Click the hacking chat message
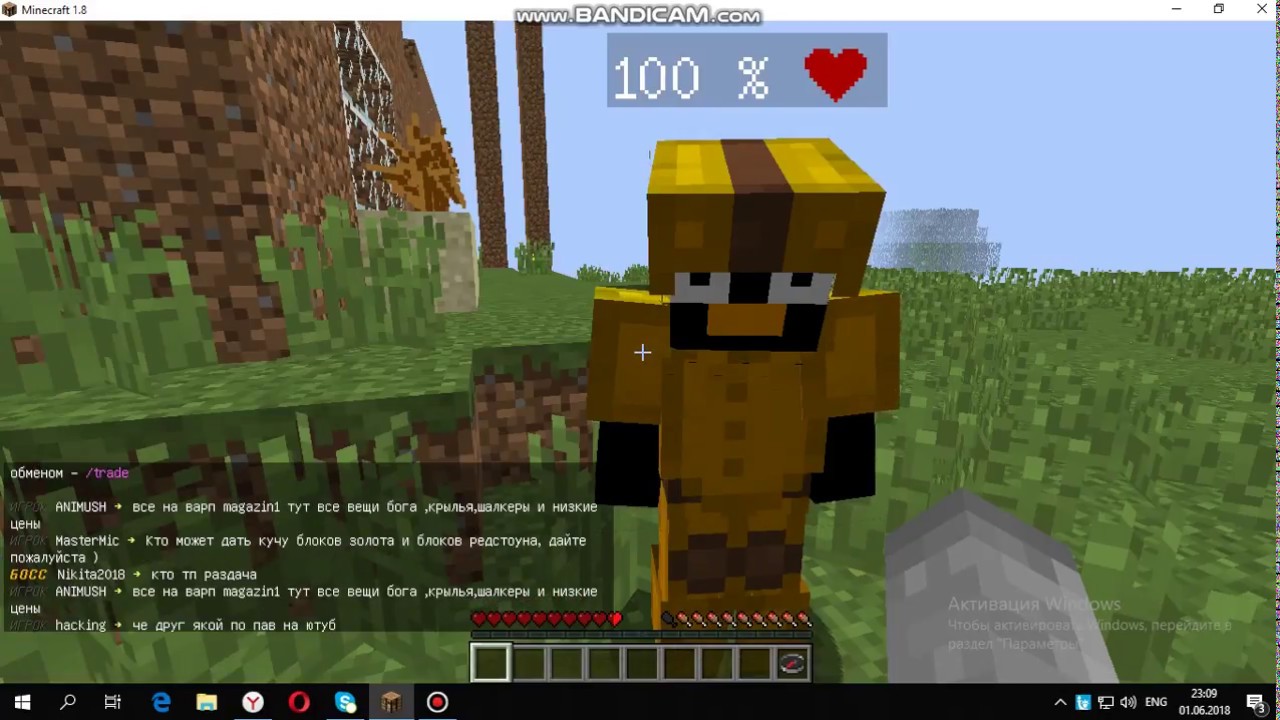Image resolution: width=1280 pixels, height=720 pixels. tap(173, 625)
